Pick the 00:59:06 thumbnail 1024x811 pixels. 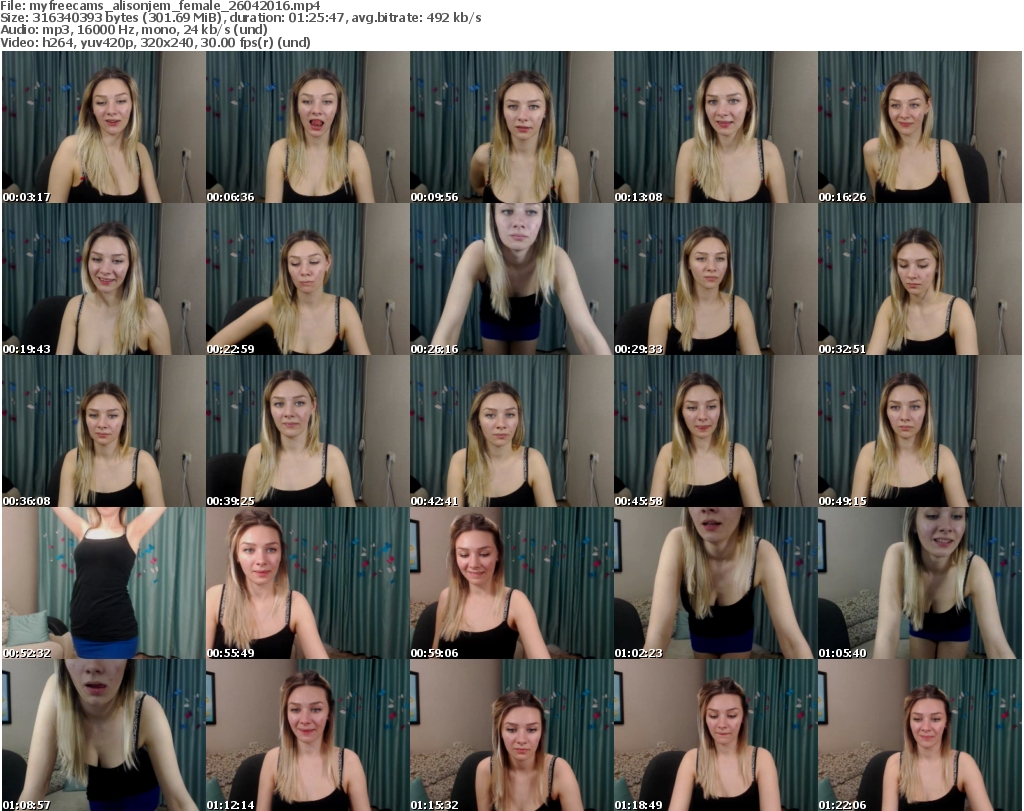tap(512, 583)
